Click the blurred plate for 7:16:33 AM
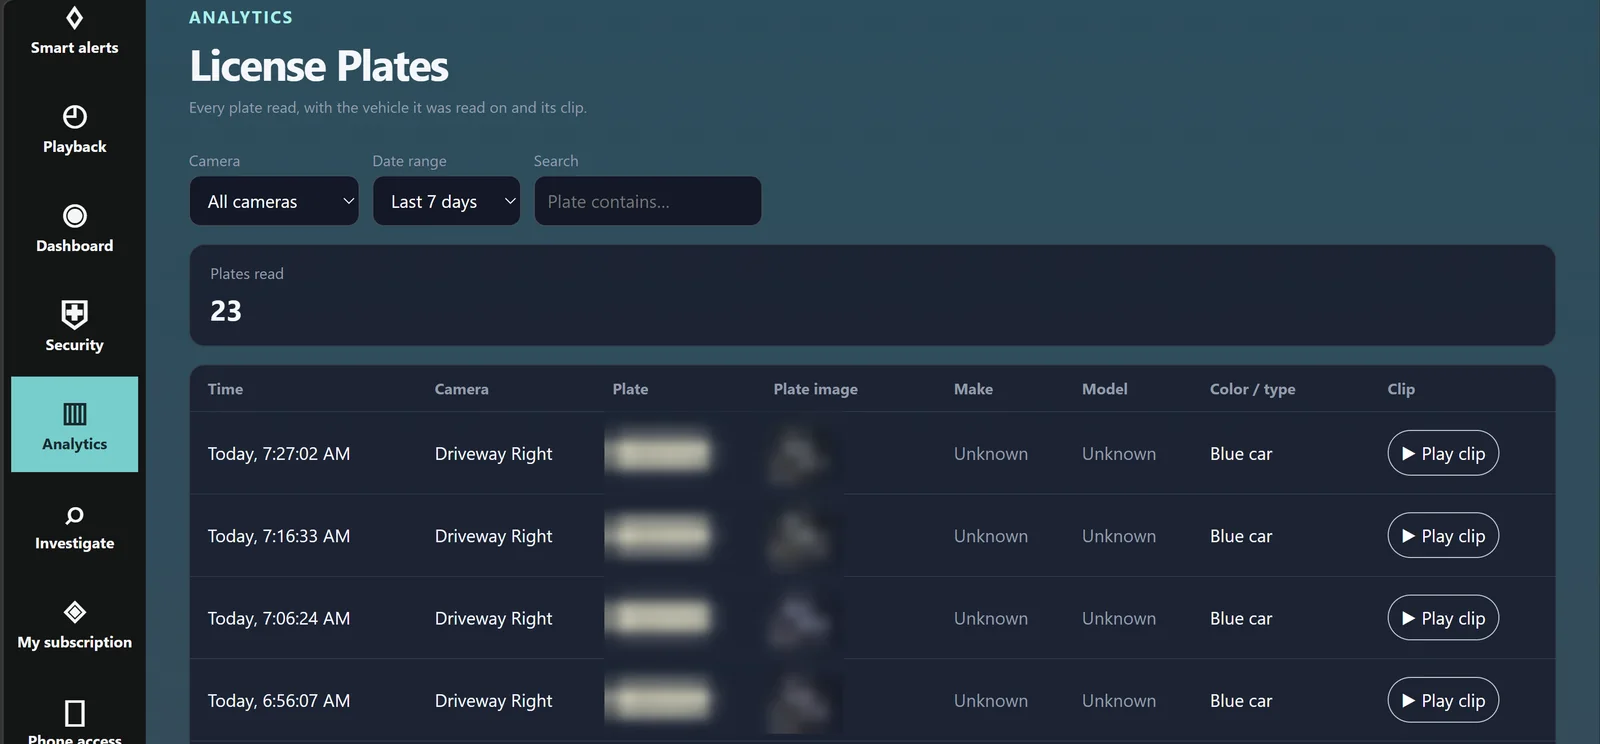This screenshot has width=1600, height=744. 662,536
